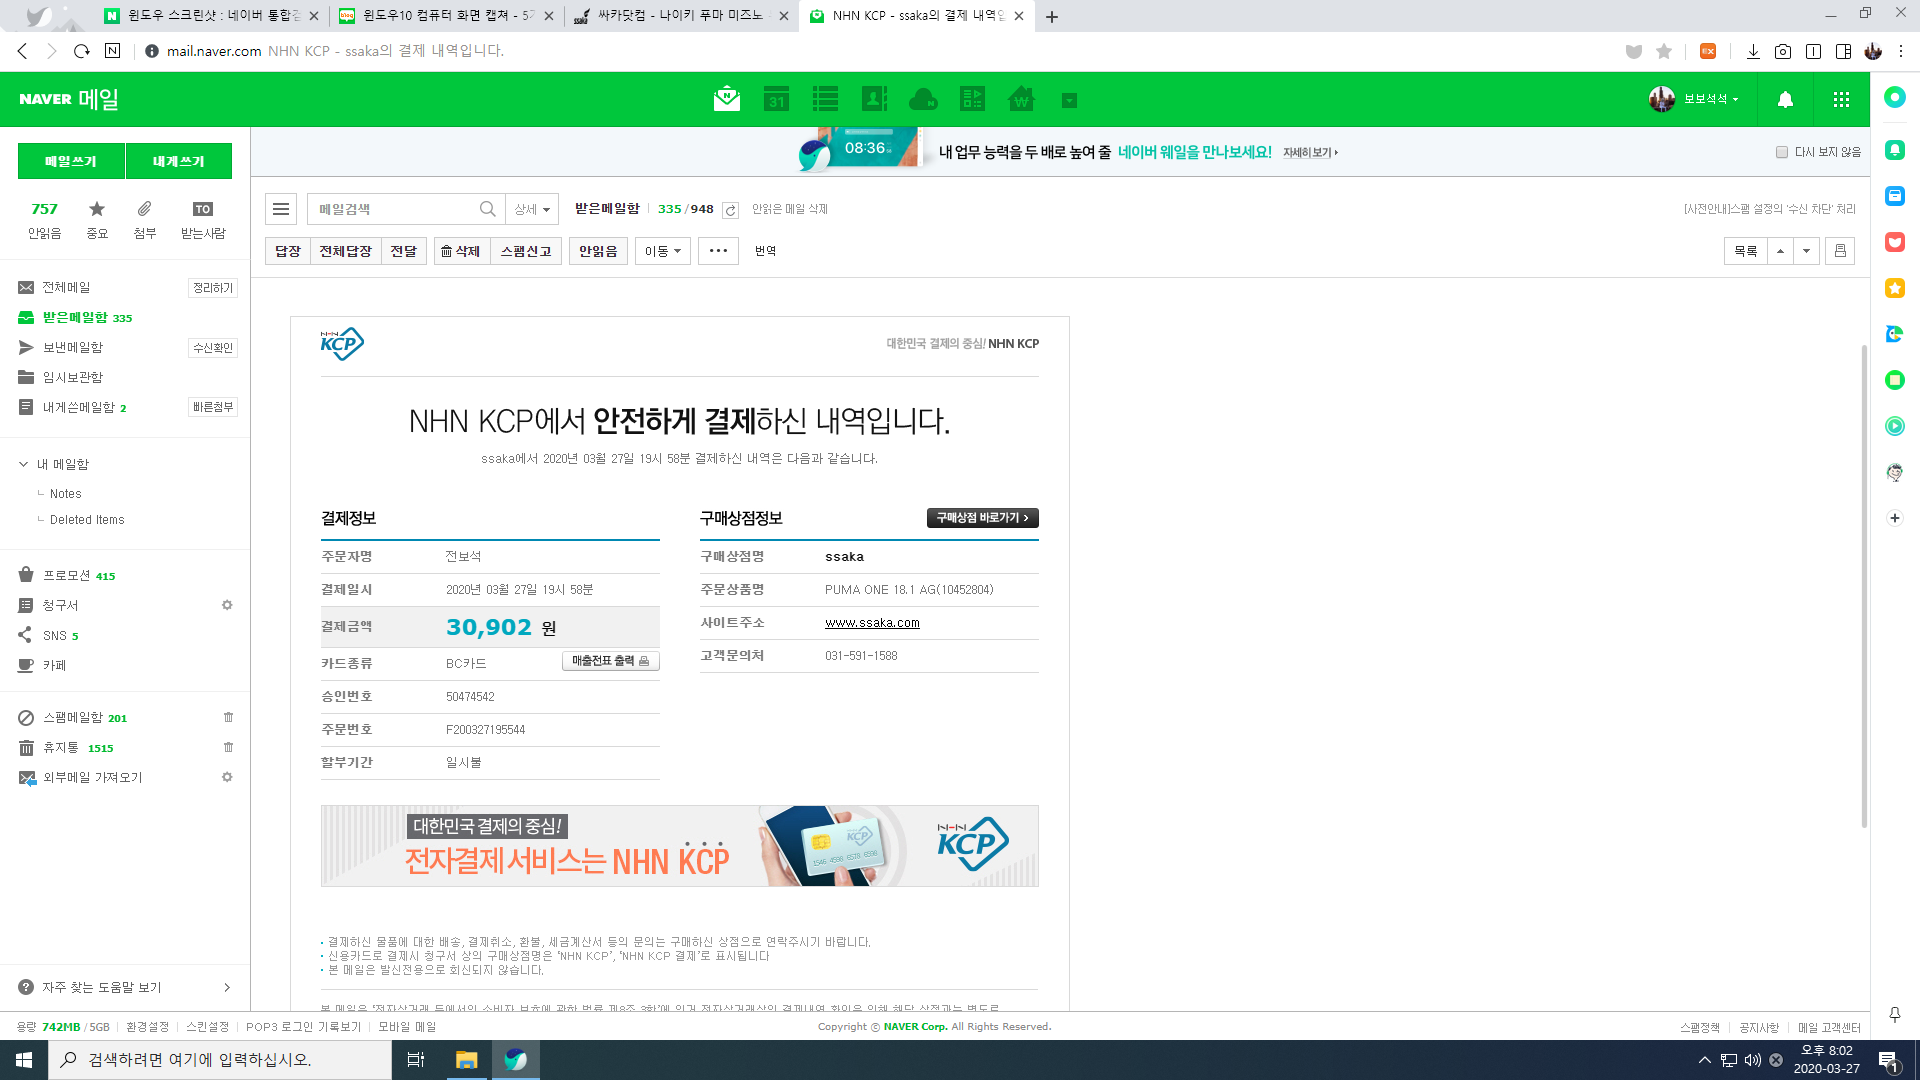
Task: Print receipt with 매출전표 출력 button
Action: (610, 661)
